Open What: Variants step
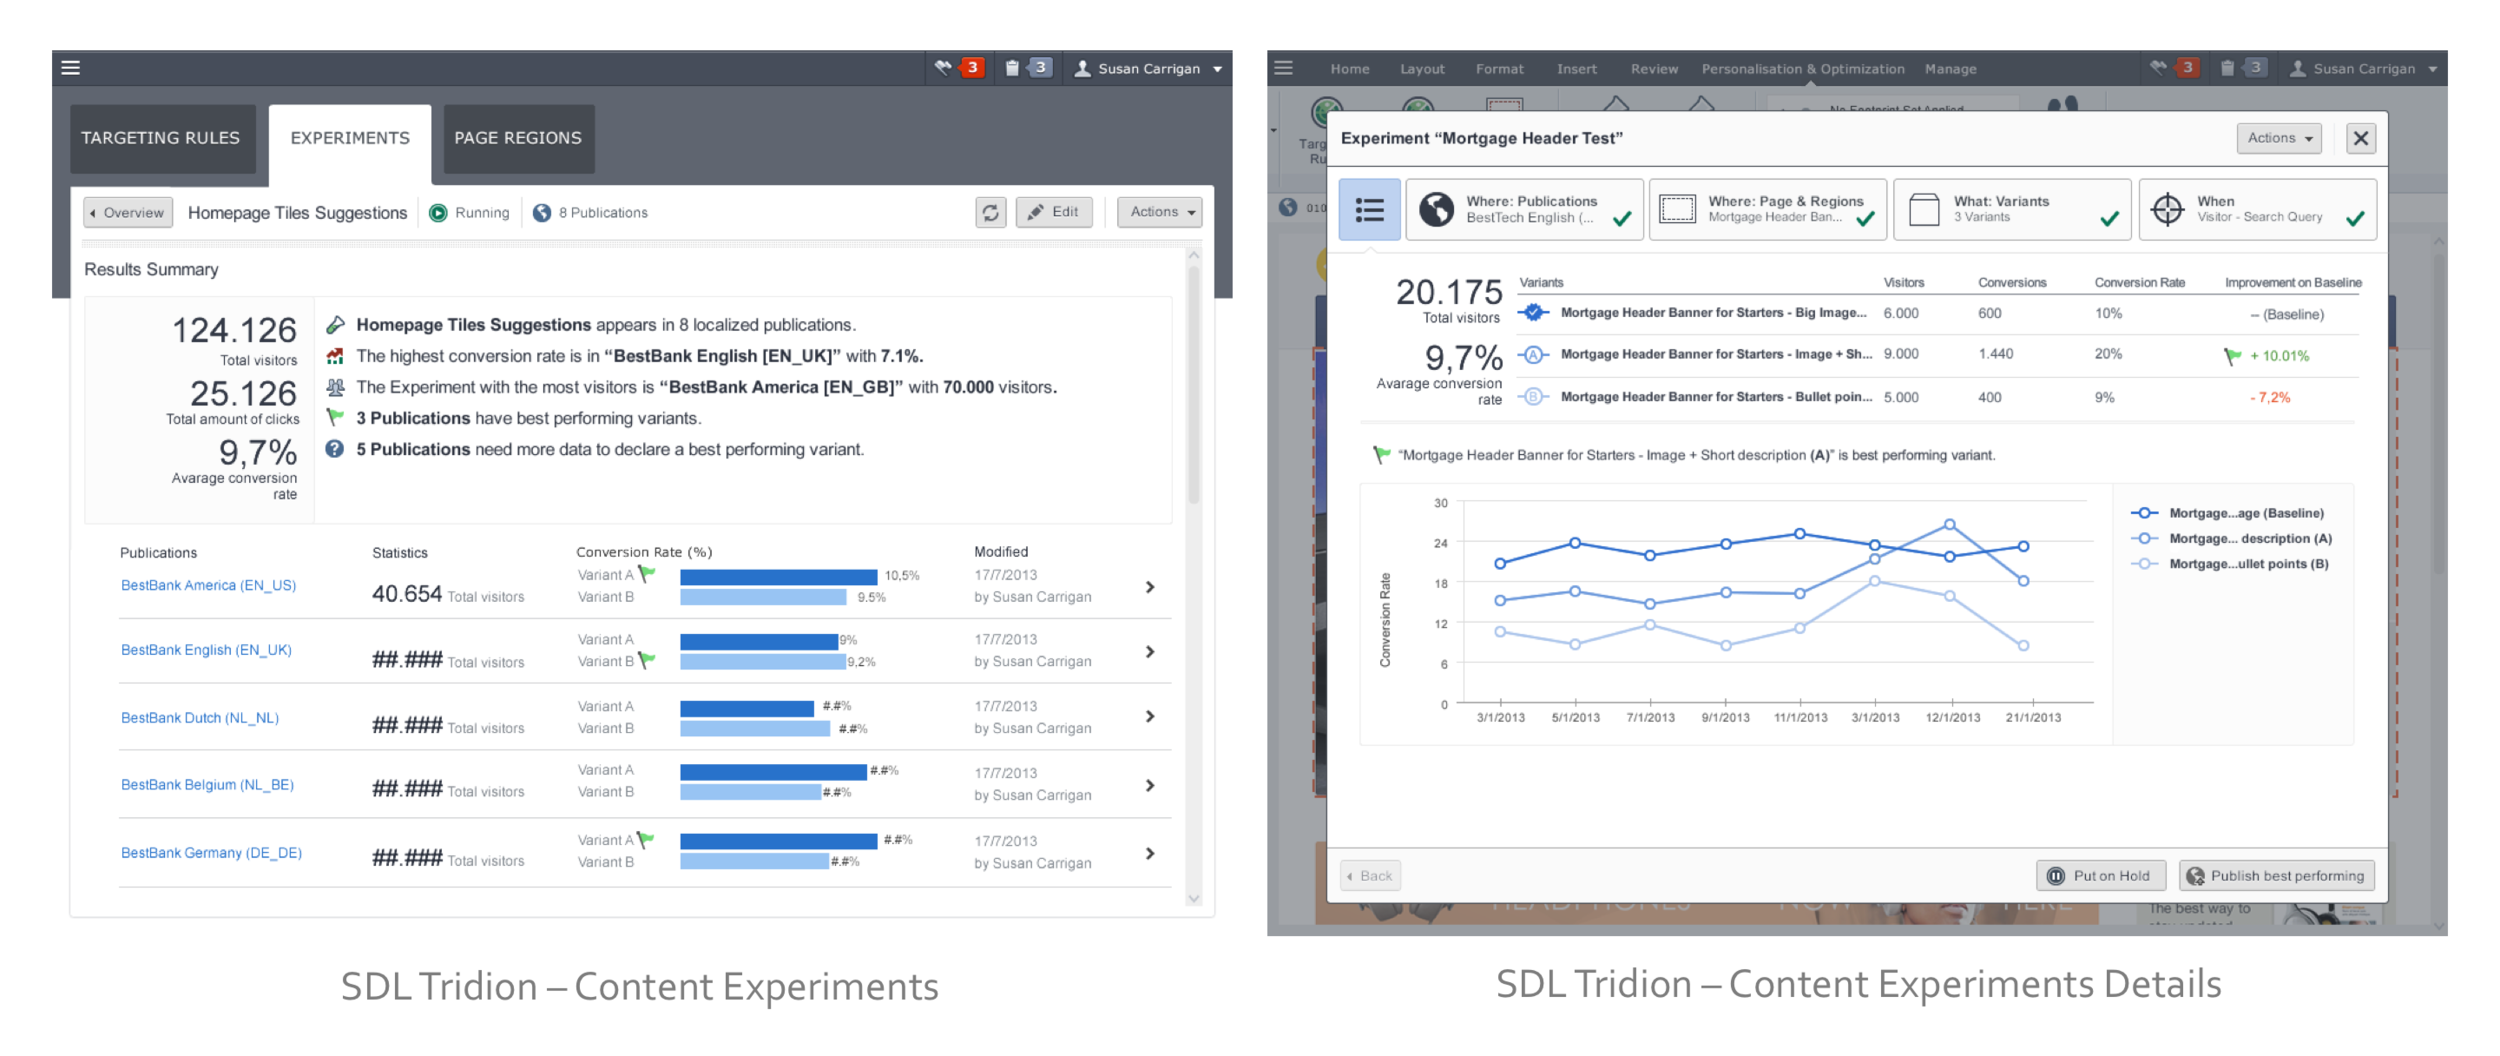The width and height of the screenshot is (2500, 1056). [x=2012, y=209]
